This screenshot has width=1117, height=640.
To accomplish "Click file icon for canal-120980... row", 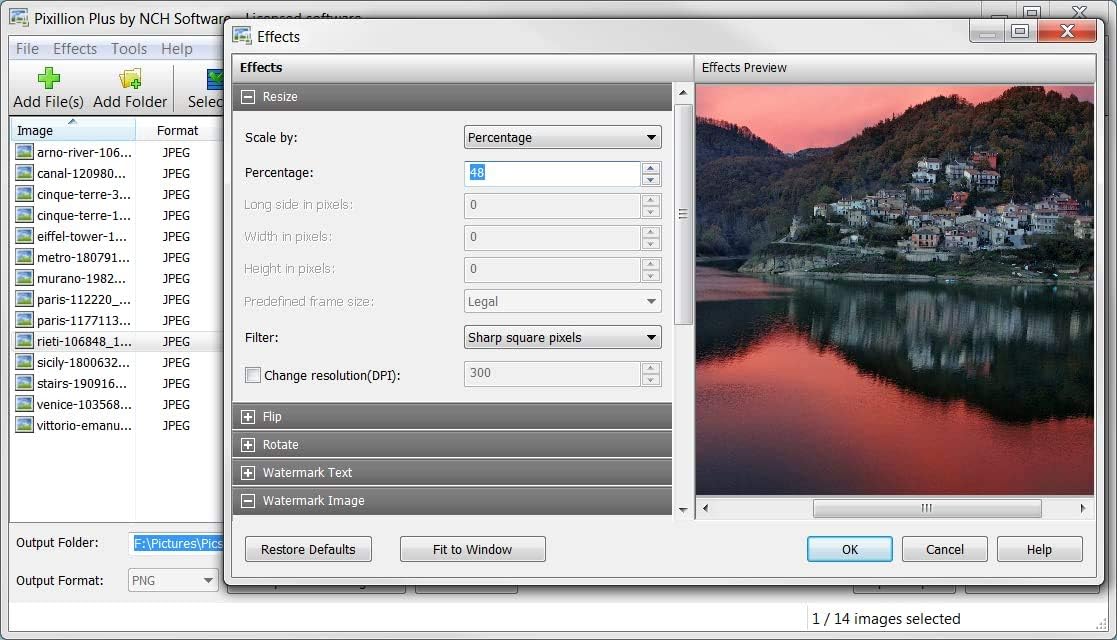I will click(24, 173).
